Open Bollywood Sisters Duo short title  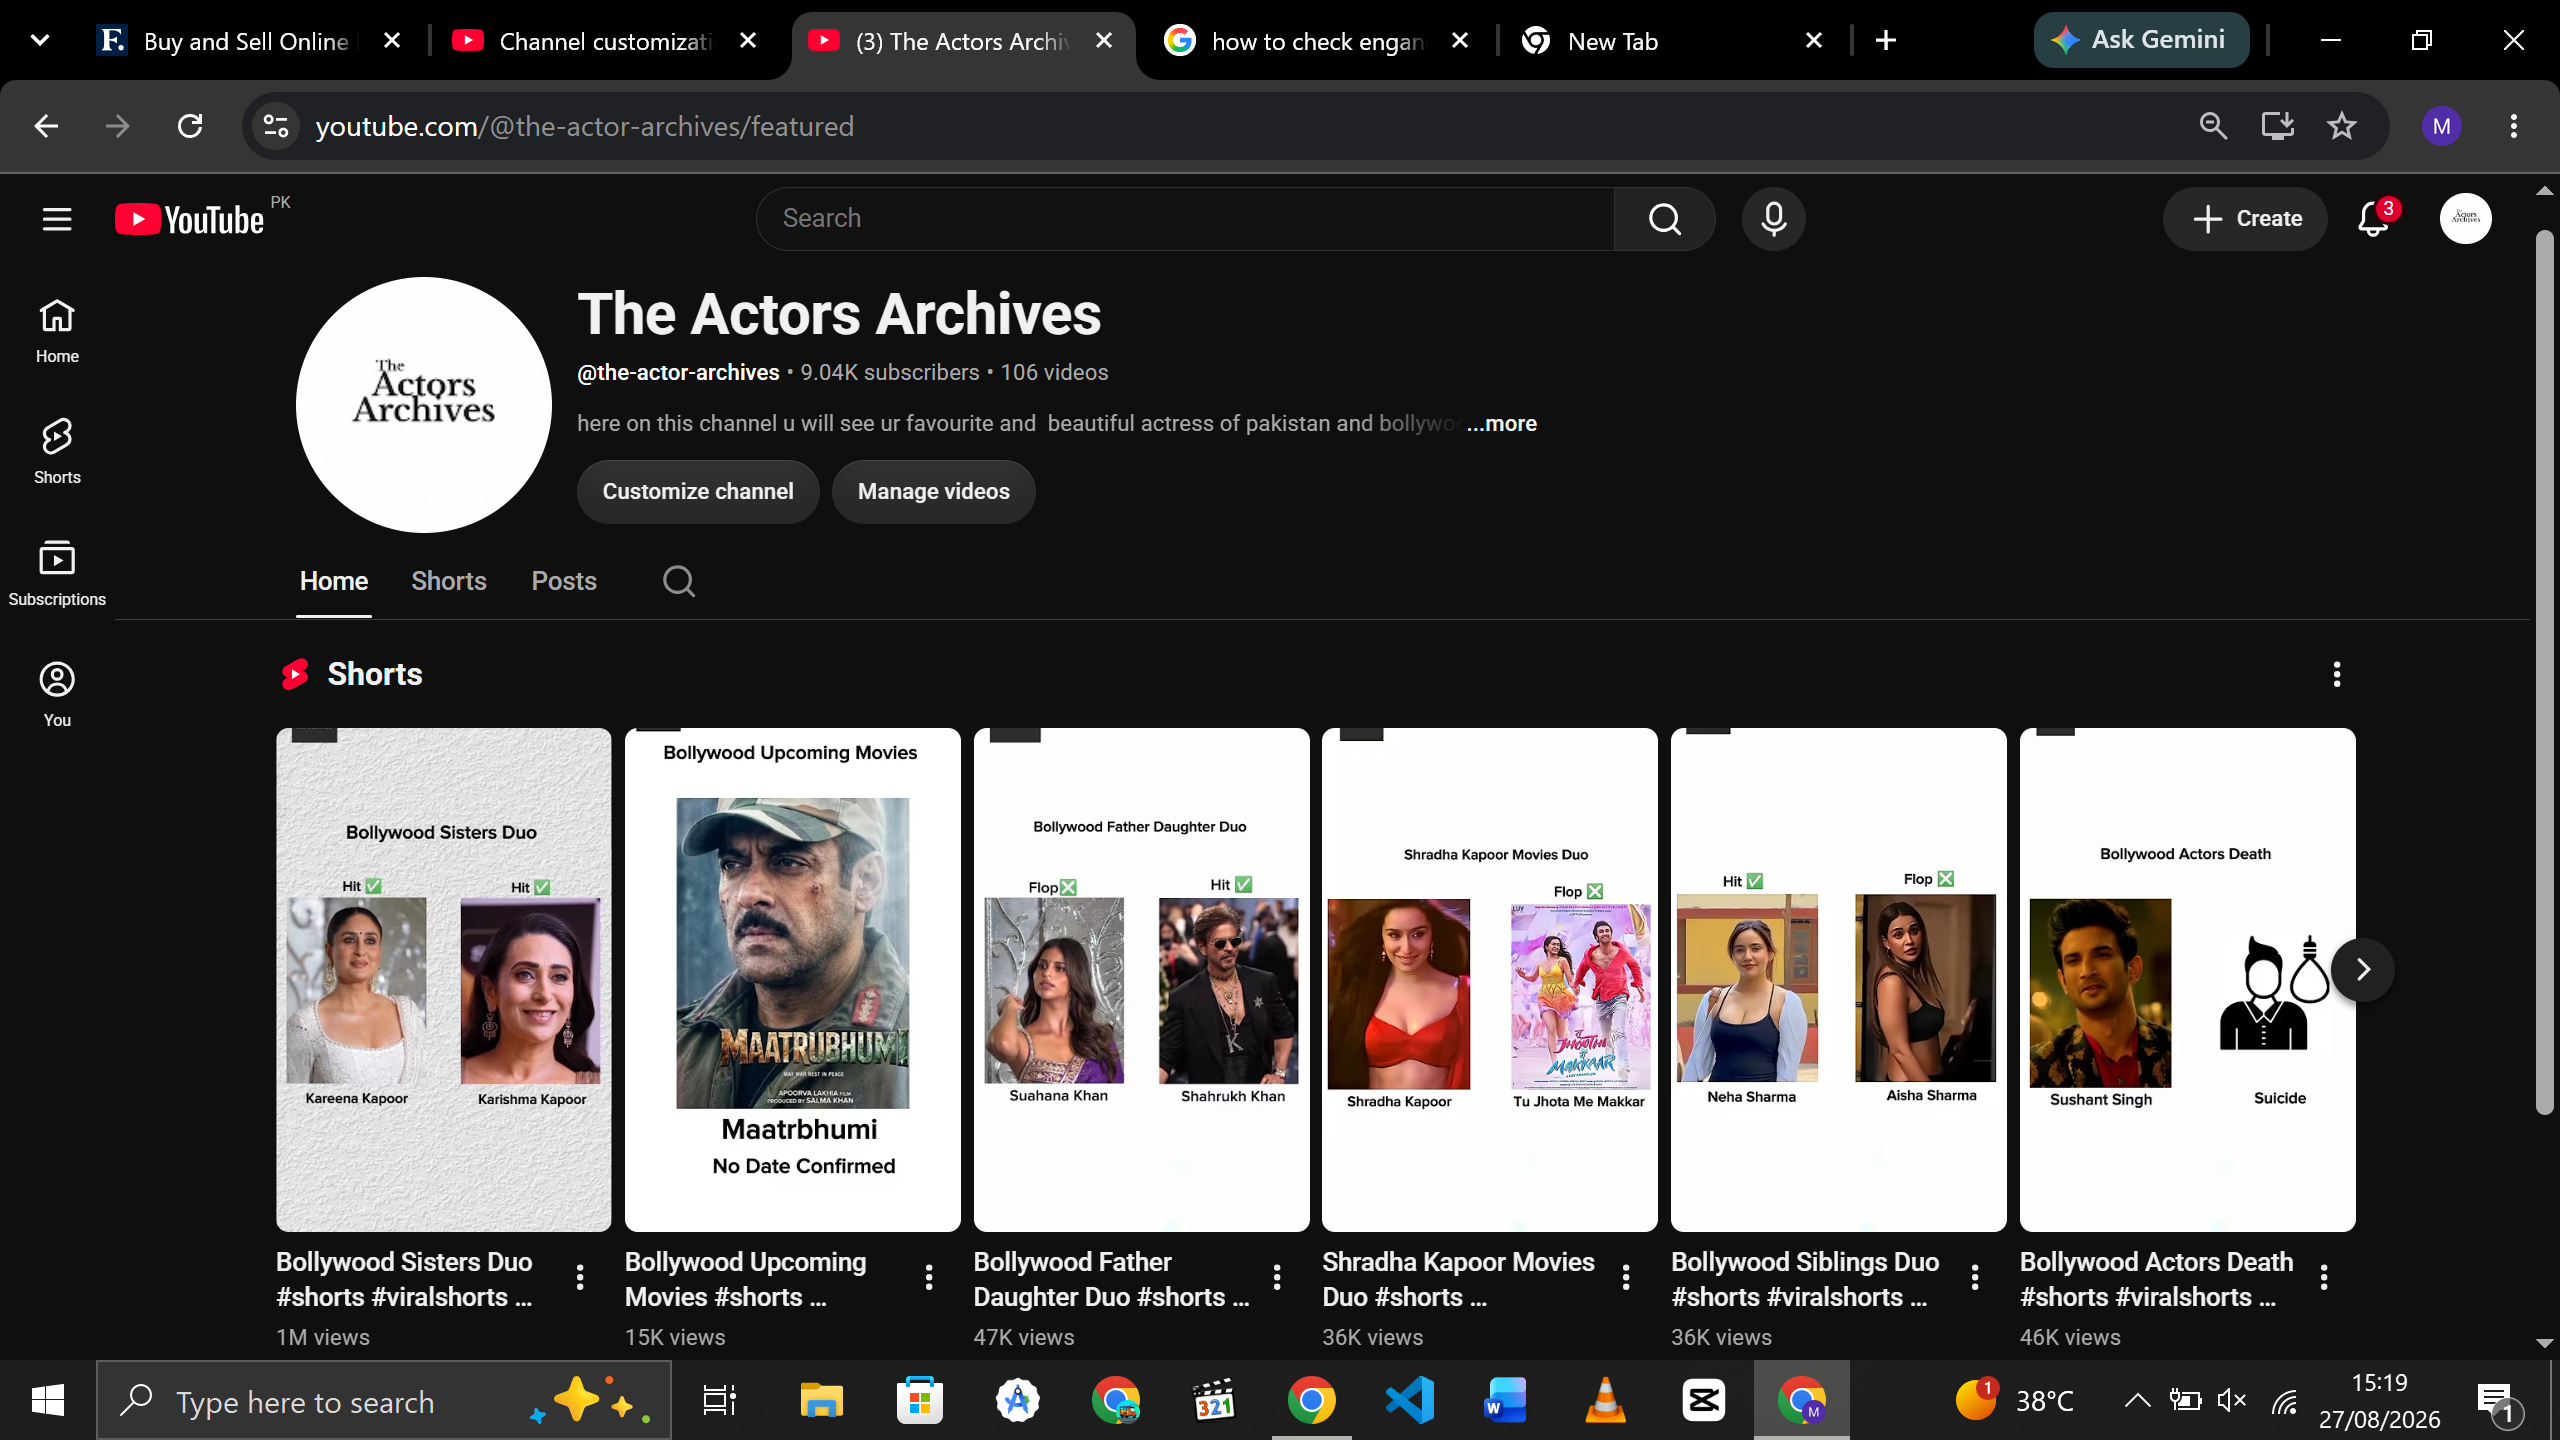(404, 1279)
